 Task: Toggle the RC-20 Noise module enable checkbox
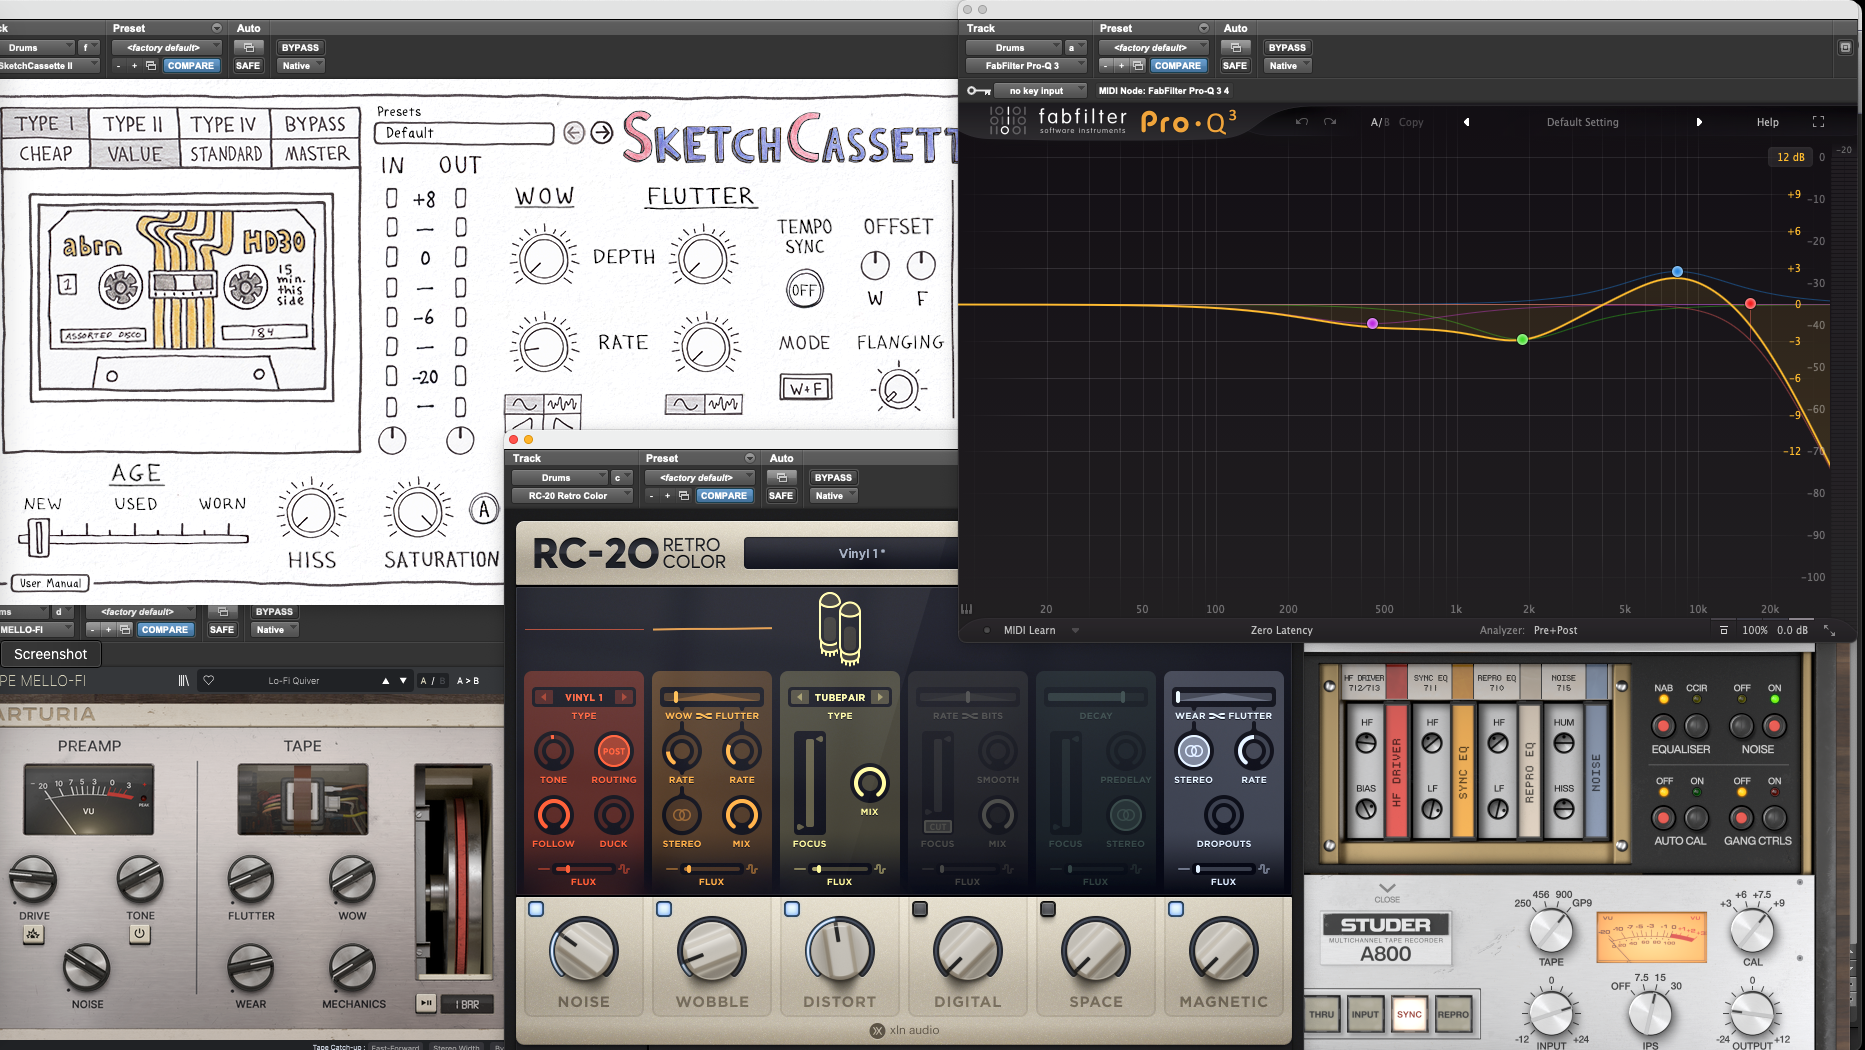[536, 909]
